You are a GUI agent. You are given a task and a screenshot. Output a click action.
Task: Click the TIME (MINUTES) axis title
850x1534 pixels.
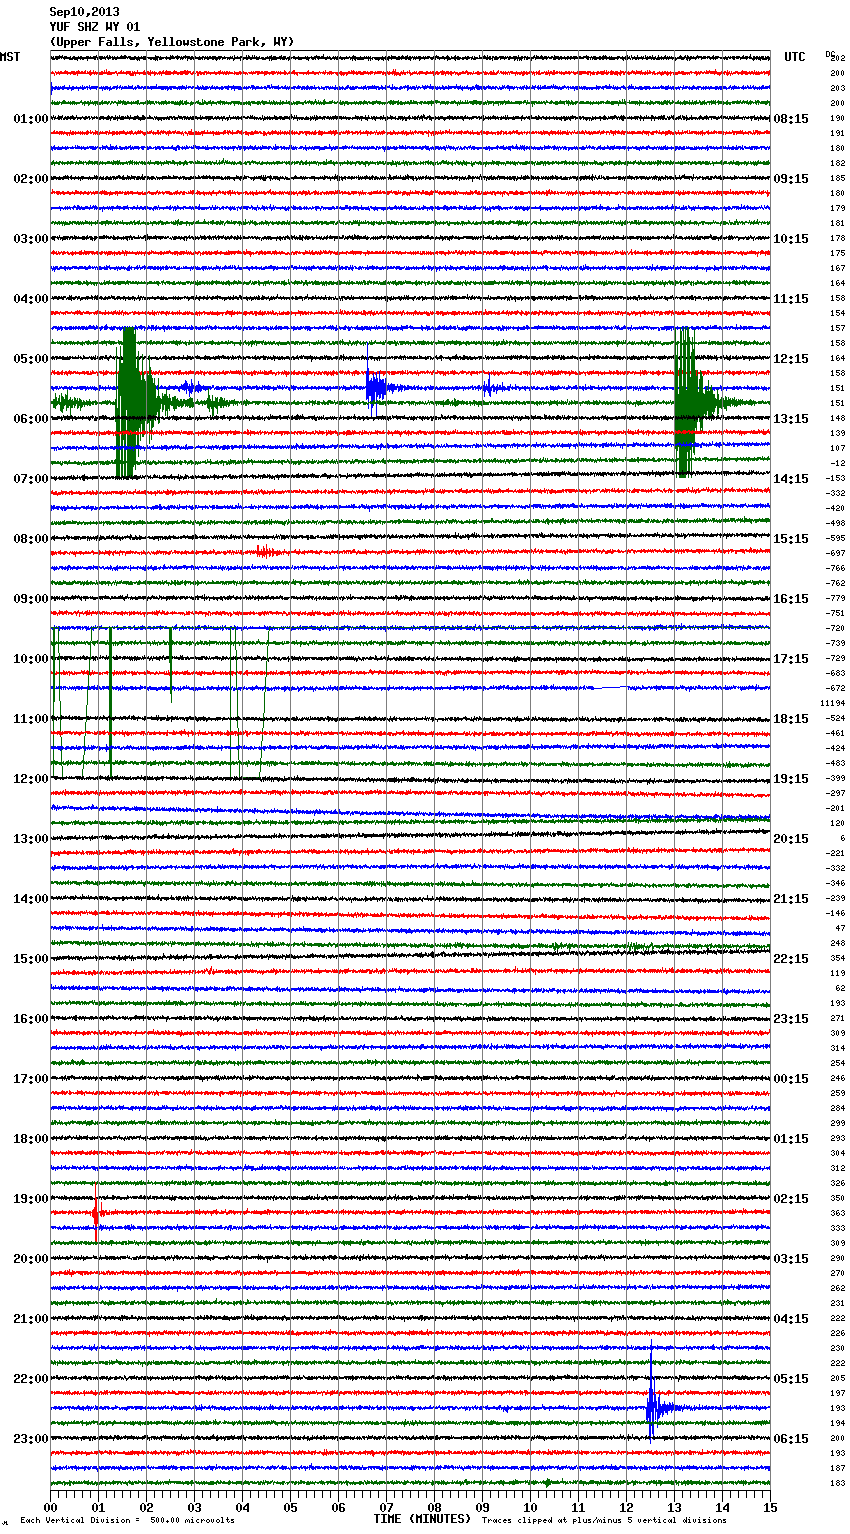(x=421, y=1519)
